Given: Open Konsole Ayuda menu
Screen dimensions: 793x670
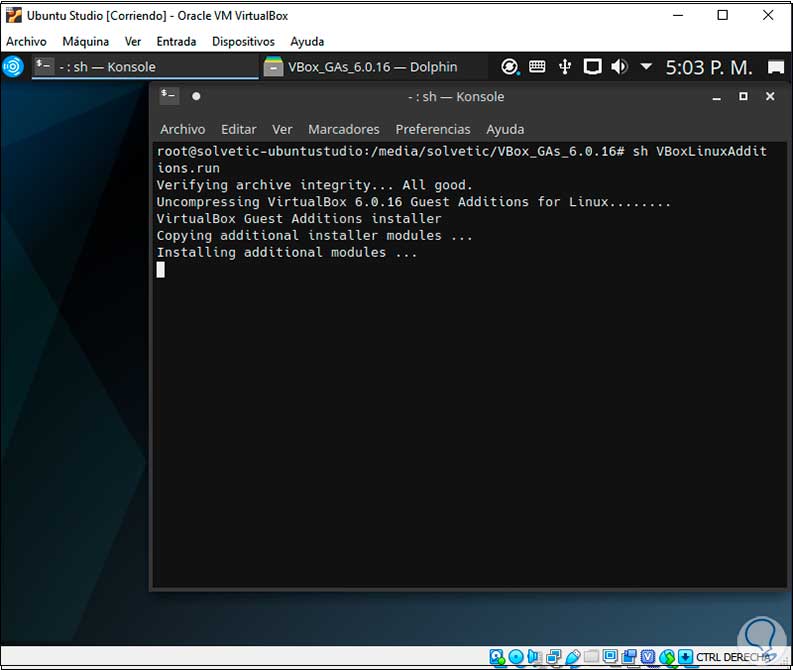Looking at the screenshot, I should (x=505, y=129).
